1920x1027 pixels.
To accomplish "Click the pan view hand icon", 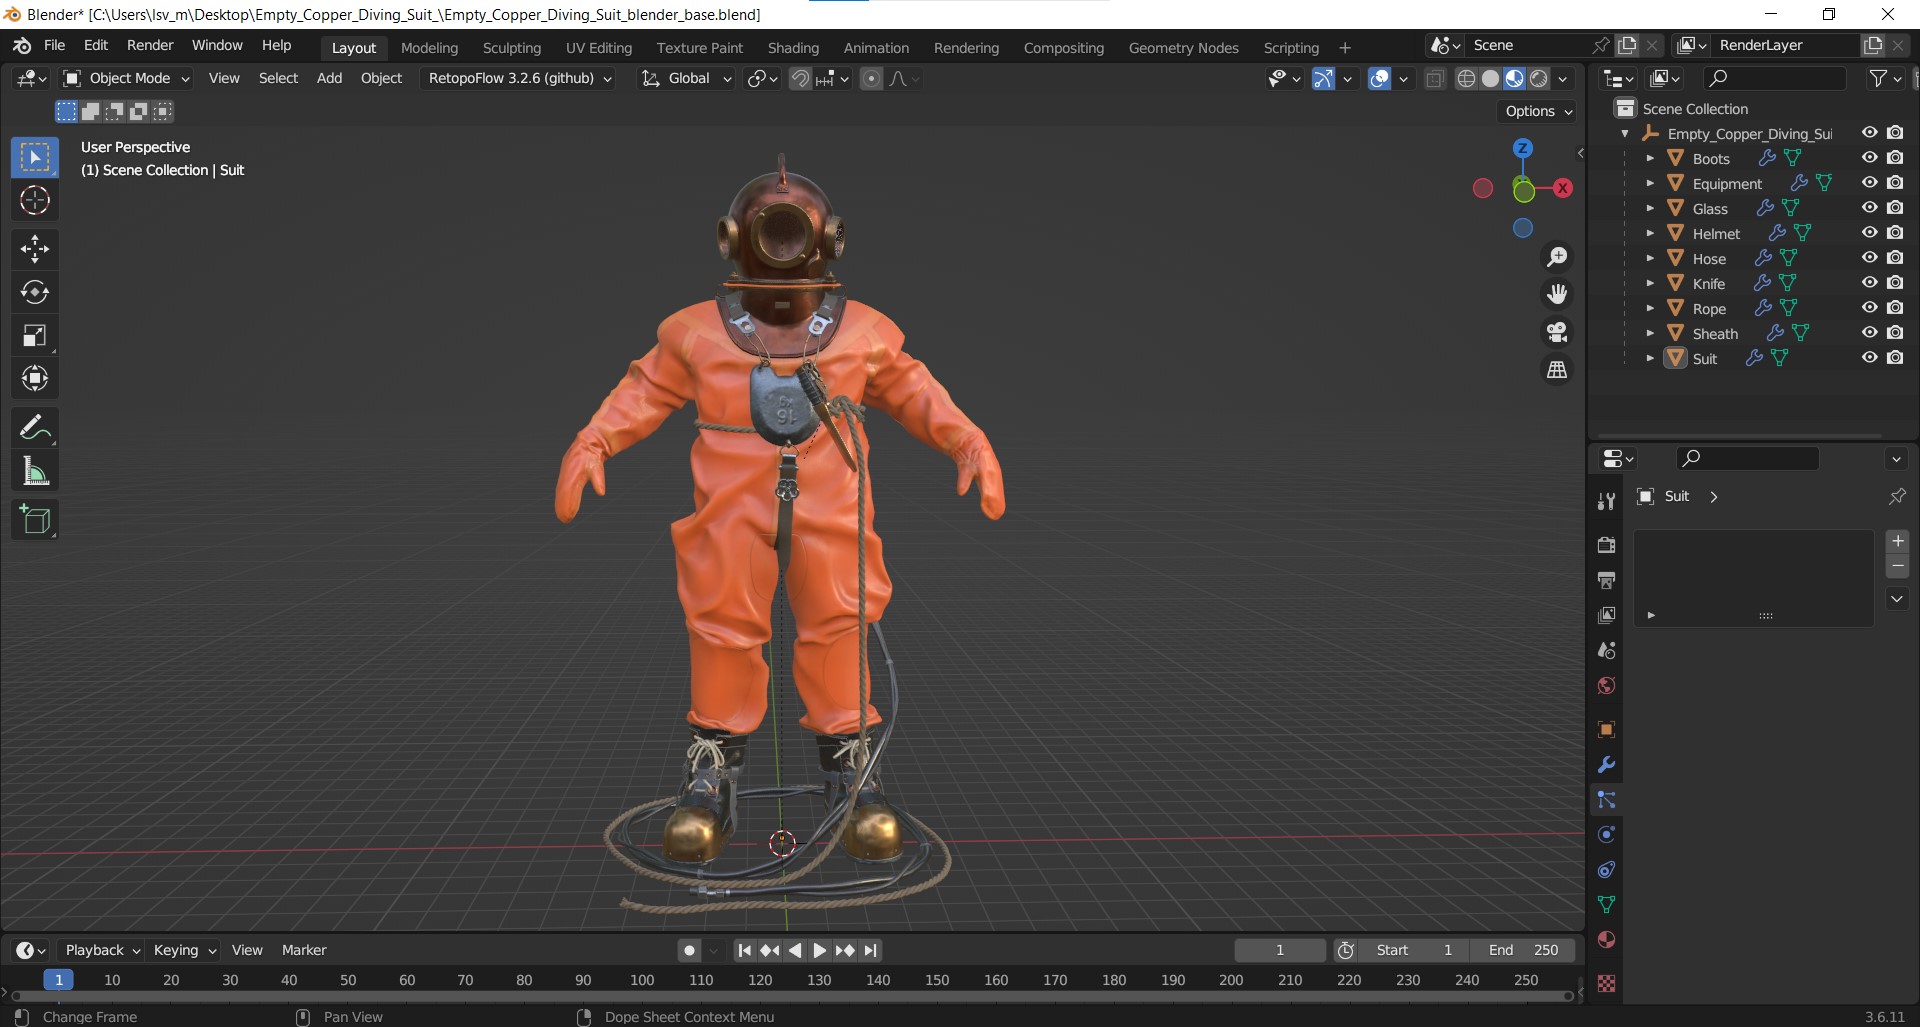I will tap(1557, 294).
